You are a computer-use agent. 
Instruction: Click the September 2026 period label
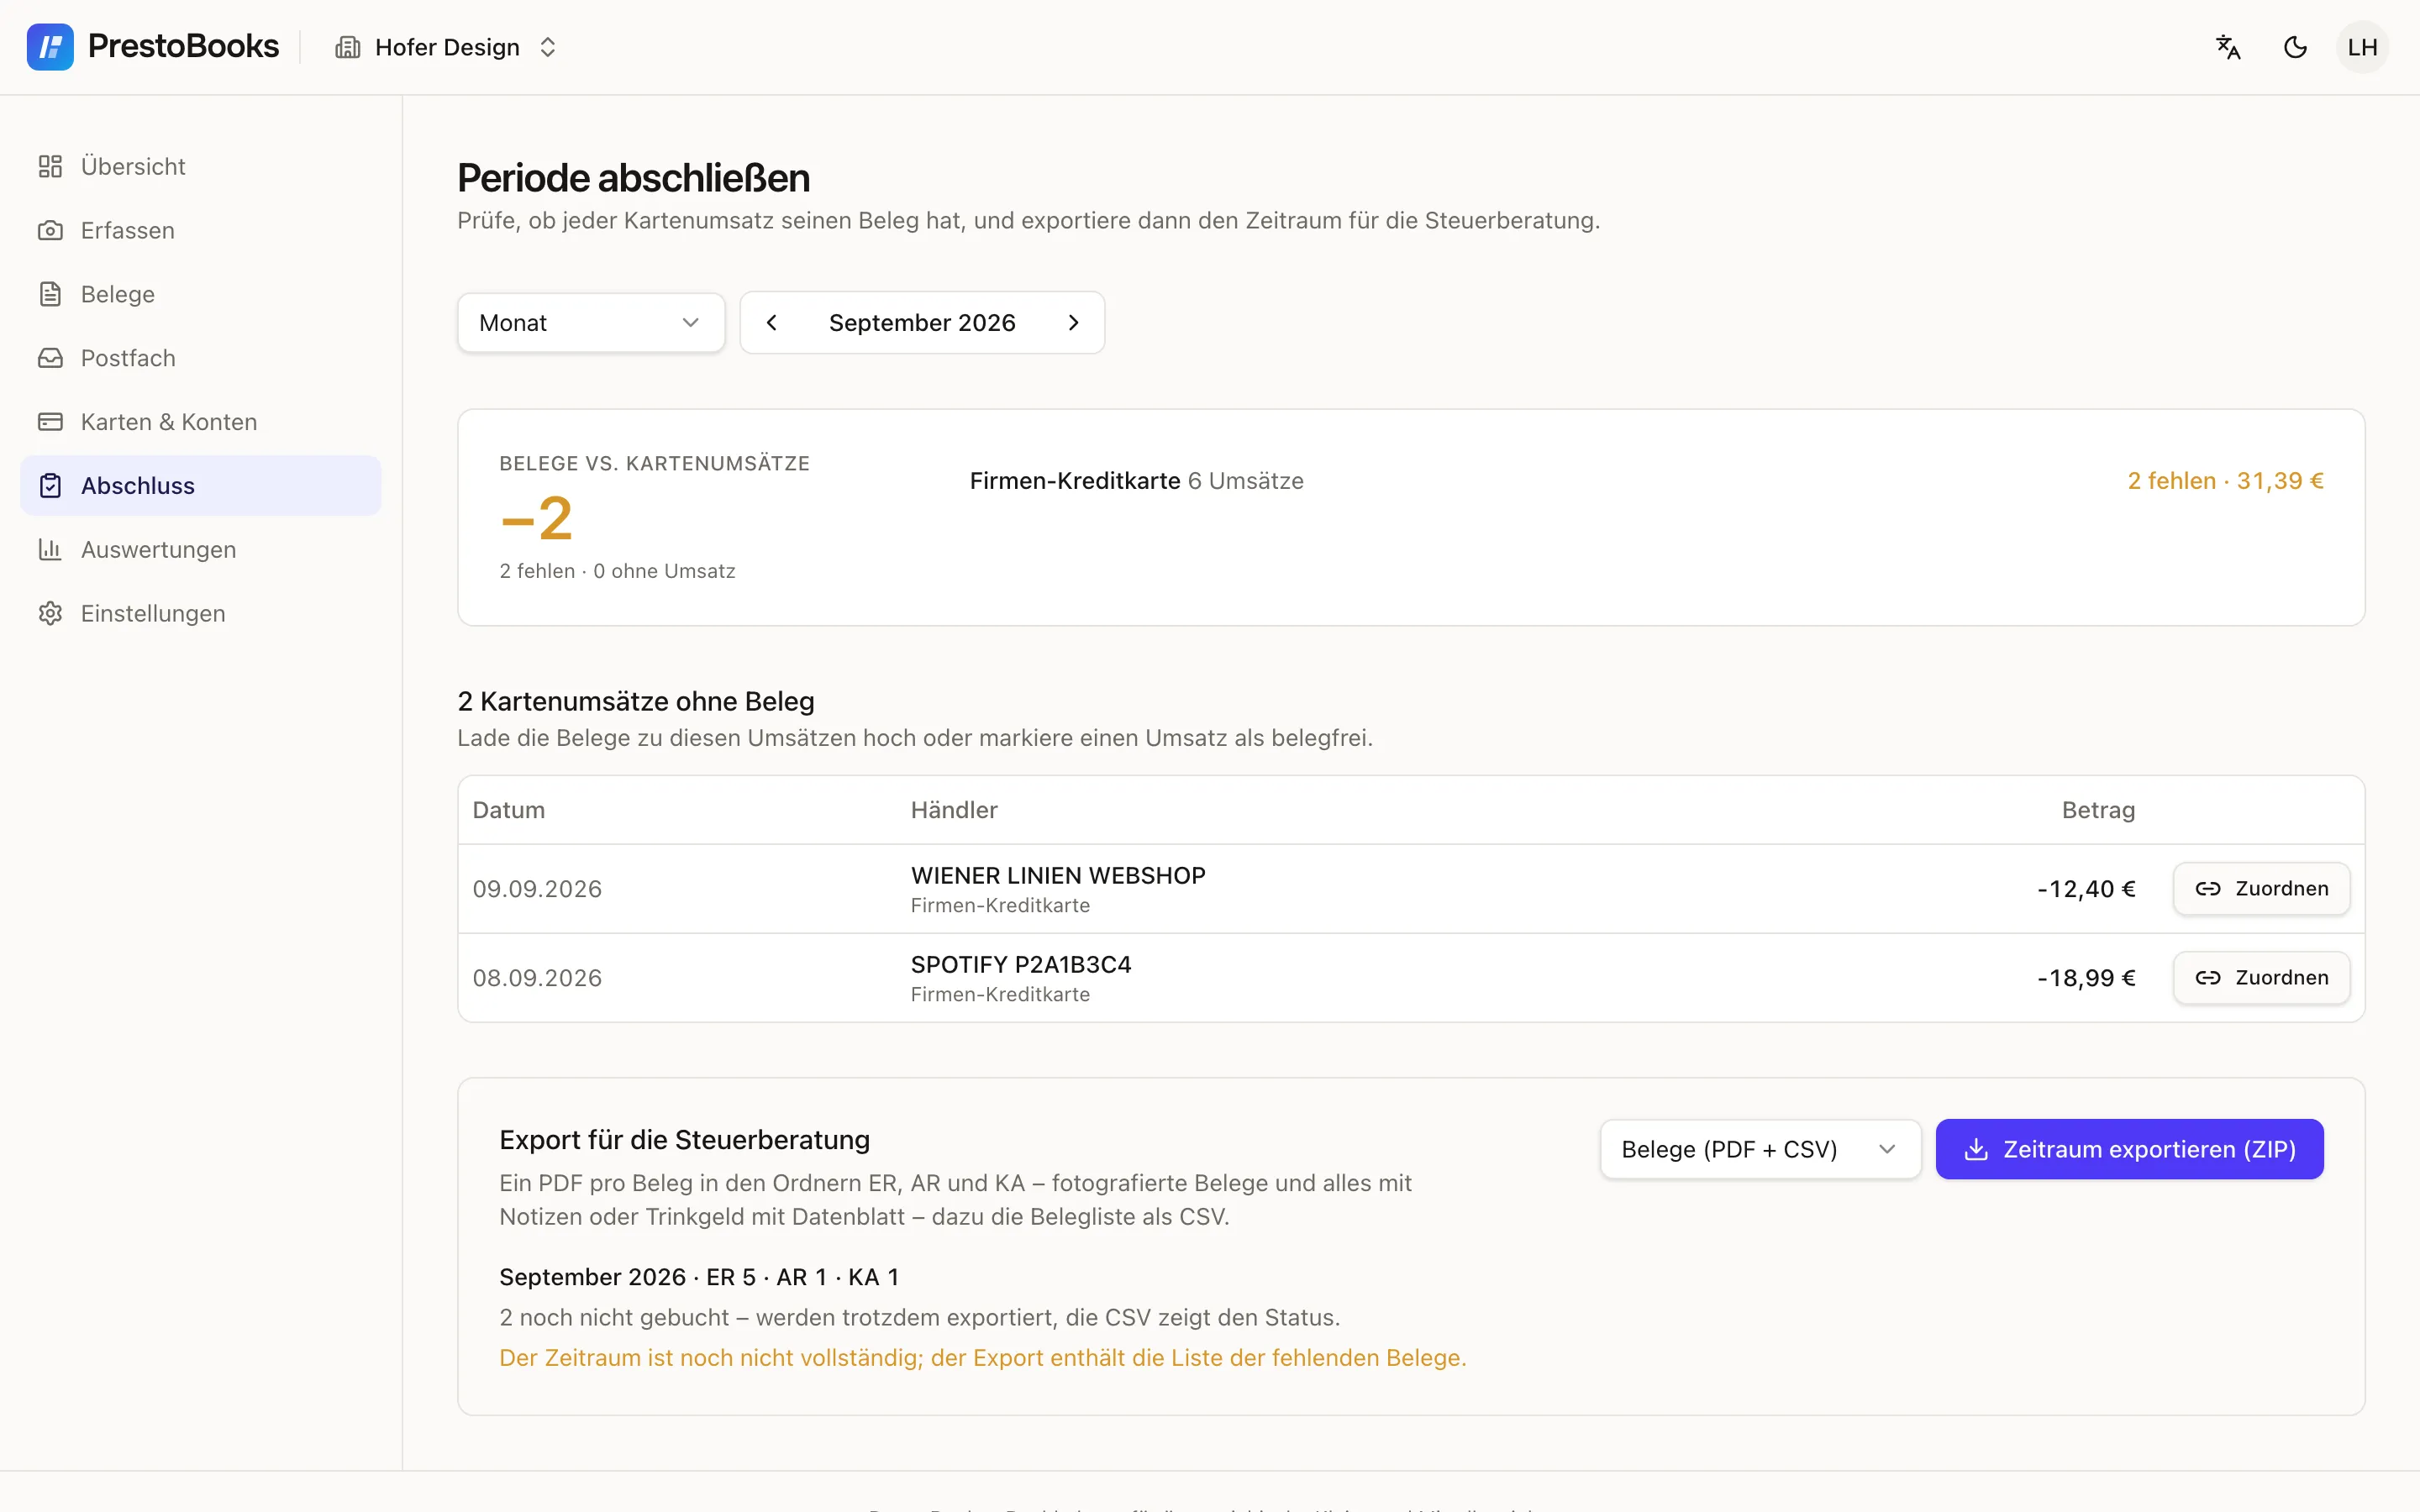pyautogui.click(x=922, y=322)
